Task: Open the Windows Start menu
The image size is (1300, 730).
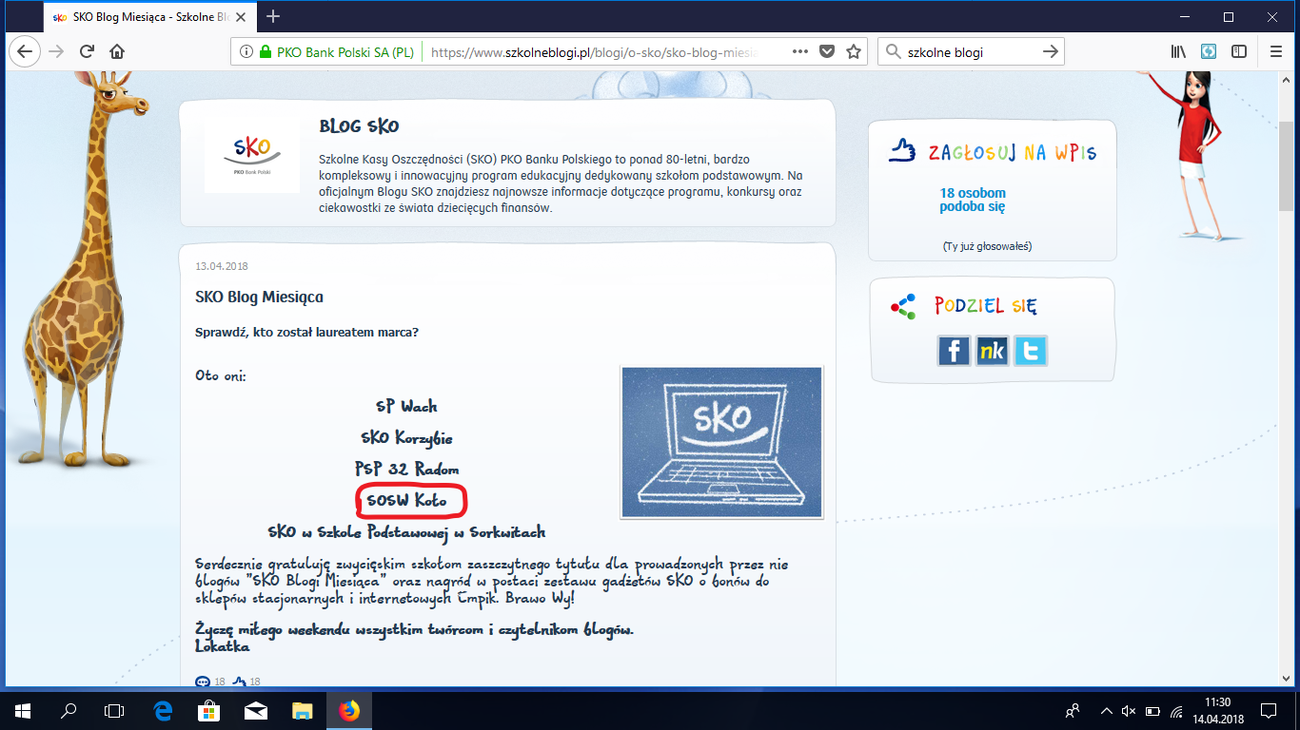Action: click(x=22, y=711)
